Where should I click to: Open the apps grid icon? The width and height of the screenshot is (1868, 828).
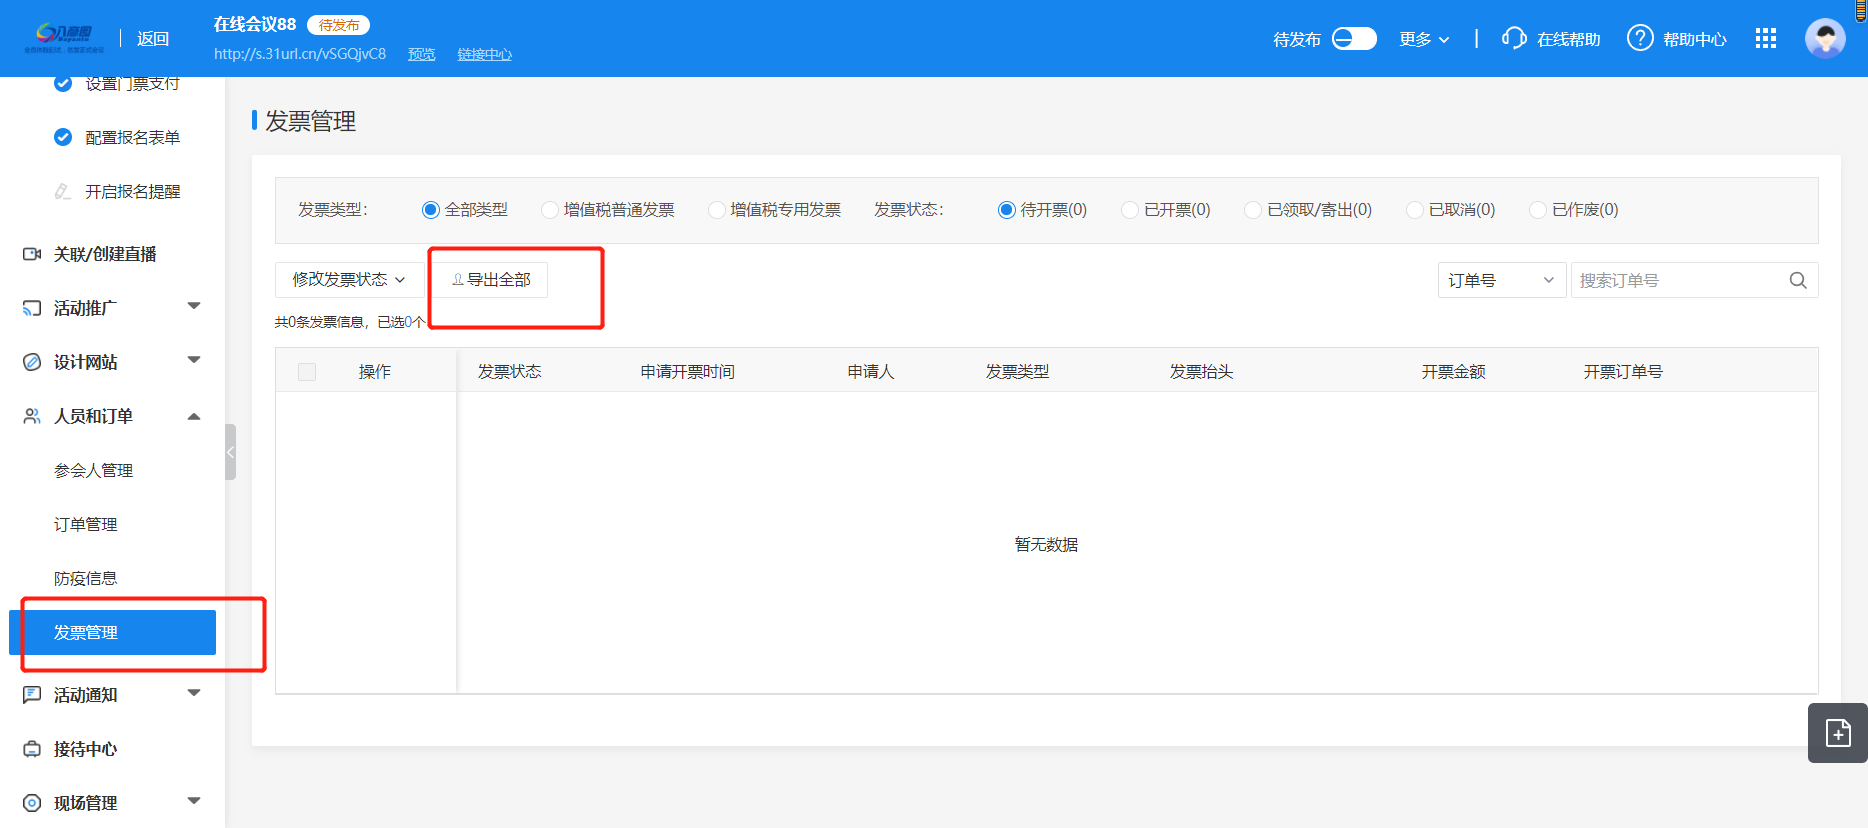1766,38
